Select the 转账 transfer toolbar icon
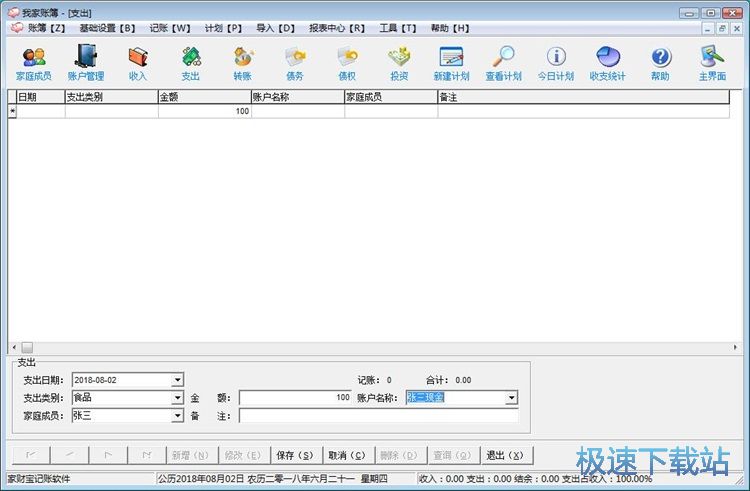Image resolution: width=750 pixels, height=491 pixels. [x=243, y=63]
